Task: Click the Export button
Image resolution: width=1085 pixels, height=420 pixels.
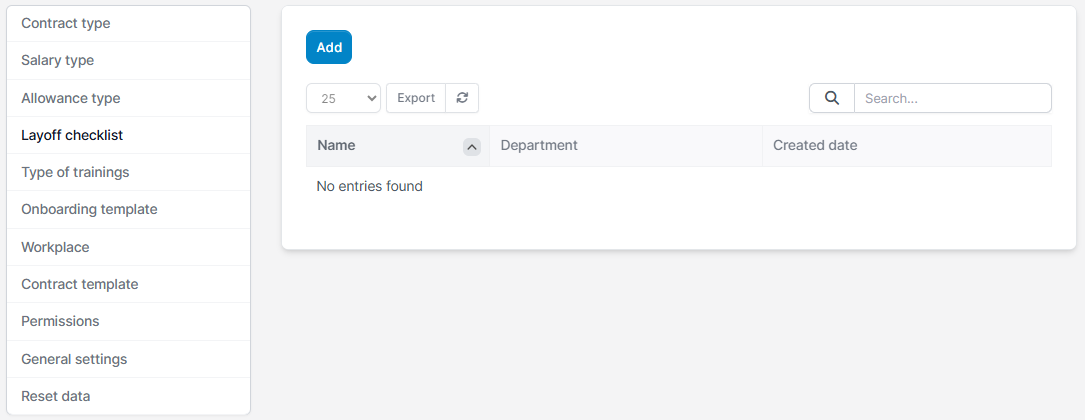Action: [416, 98]
